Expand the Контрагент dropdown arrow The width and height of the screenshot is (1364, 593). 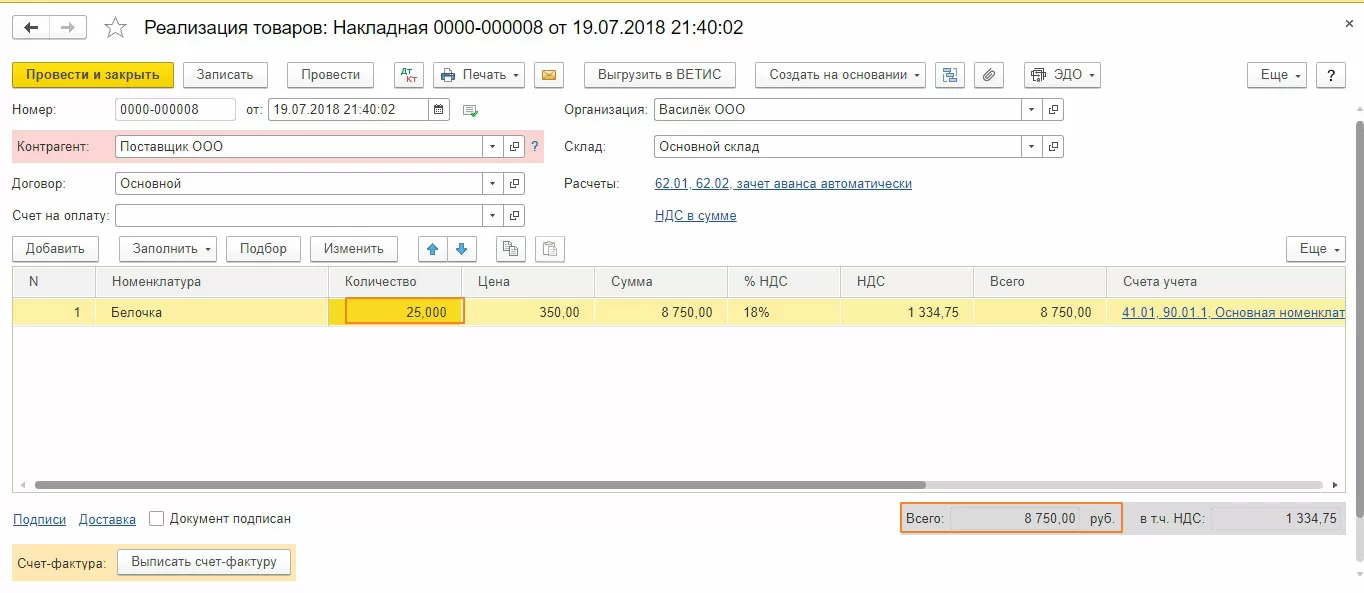coord(492,146)
